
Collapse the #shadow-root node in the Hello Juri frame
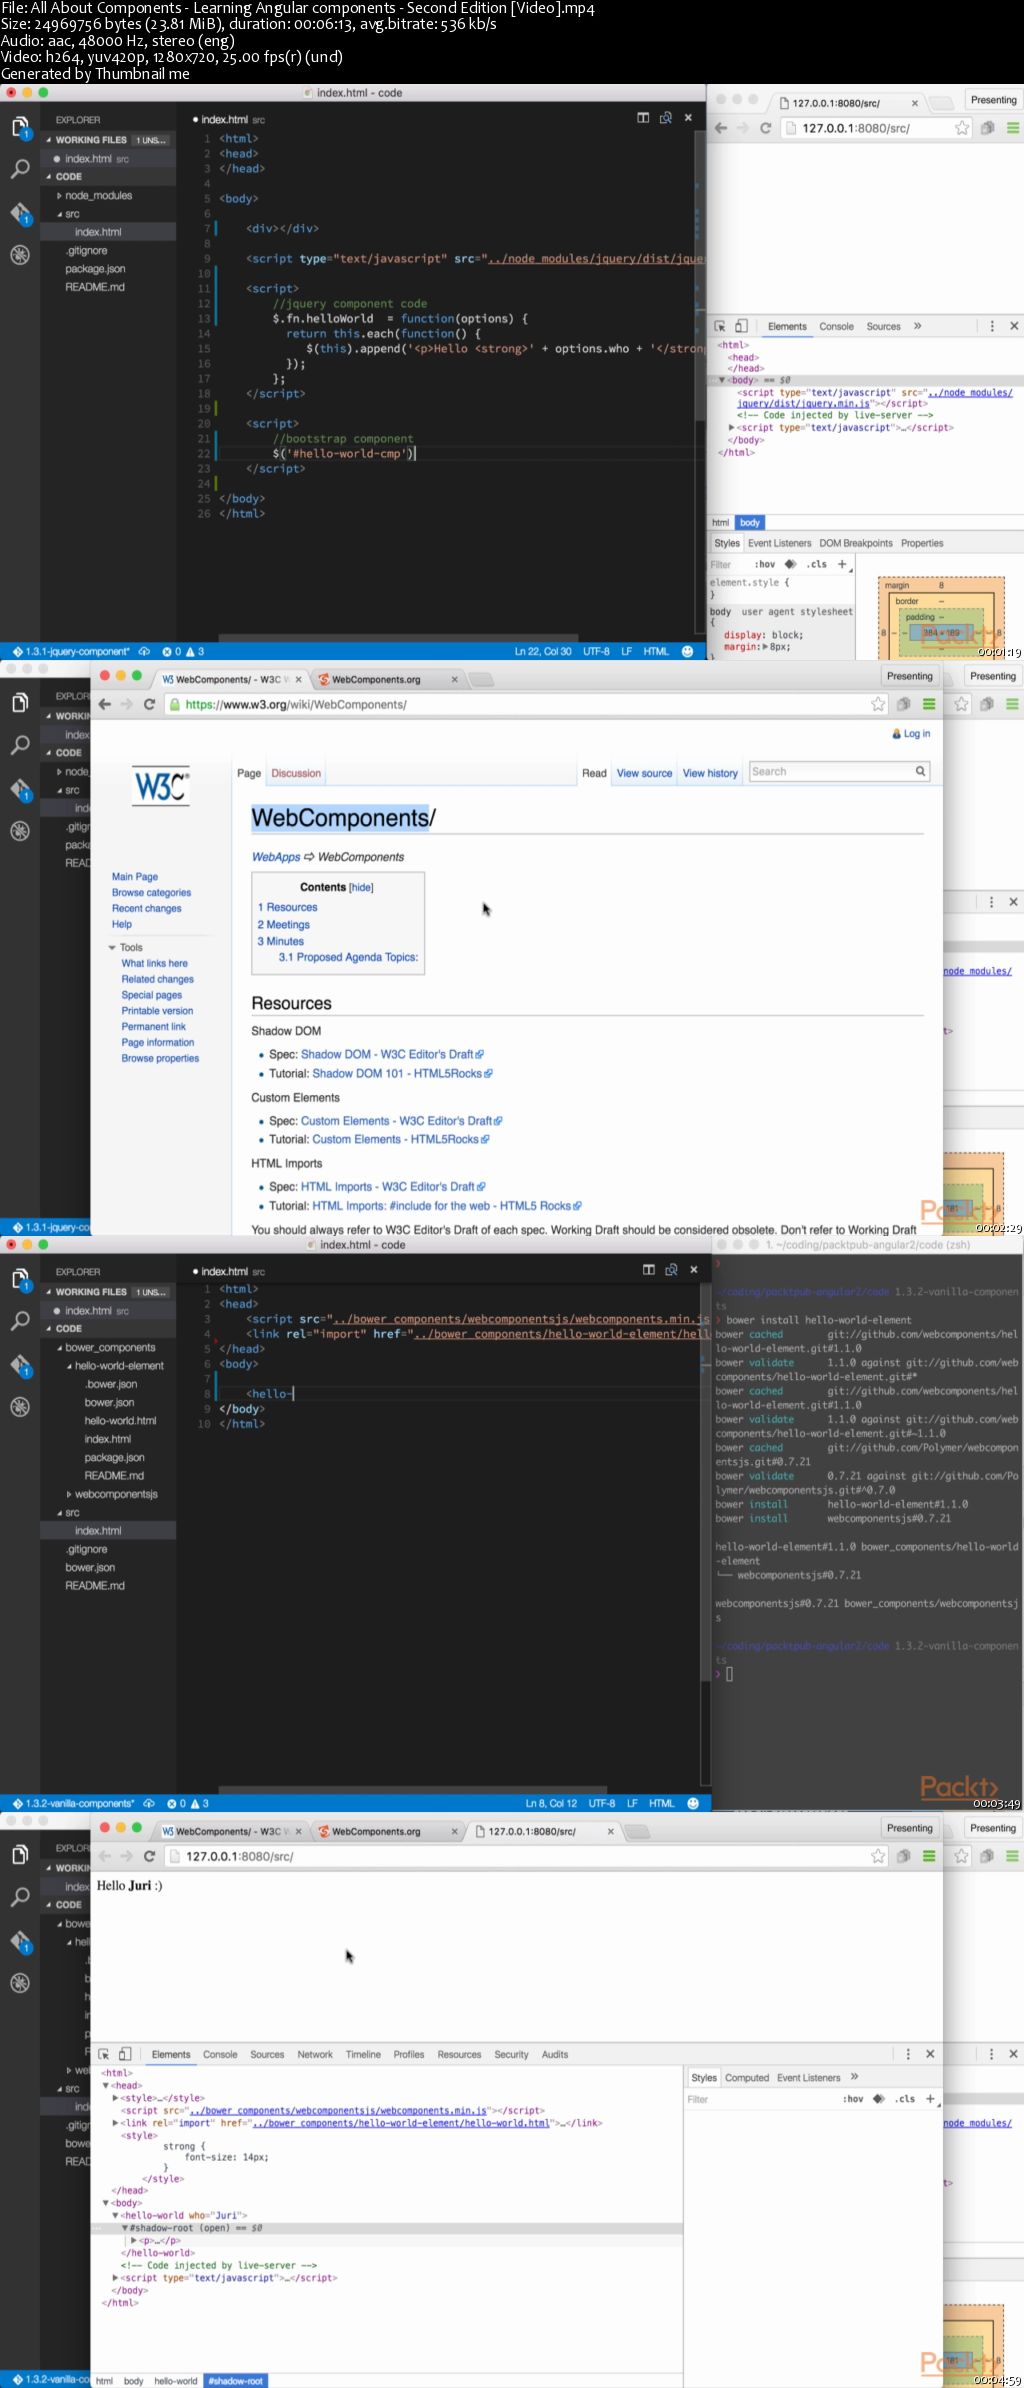pyautogui.click(x=125, y=2228)
